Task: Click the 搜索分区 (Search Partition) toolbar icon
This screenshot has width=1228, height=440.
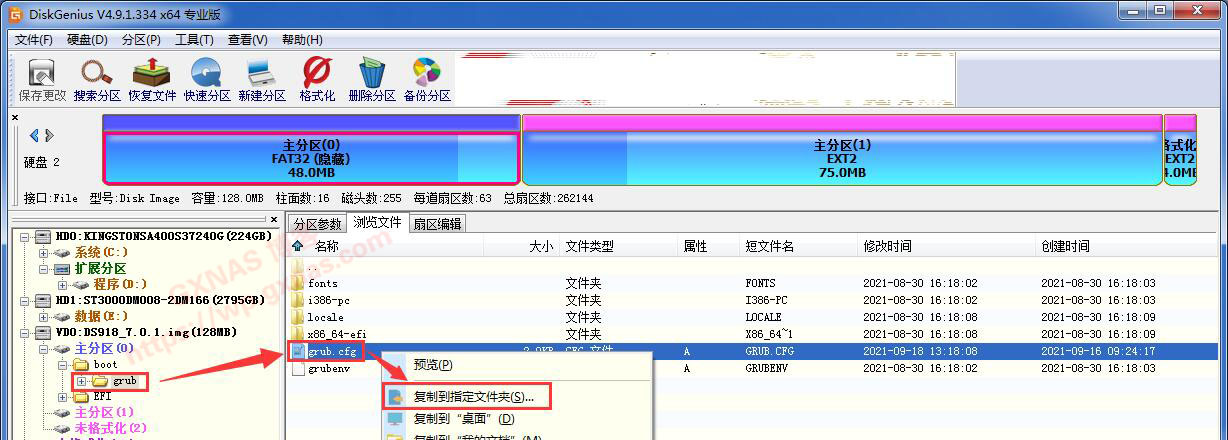Action: (x=97, y=79)
